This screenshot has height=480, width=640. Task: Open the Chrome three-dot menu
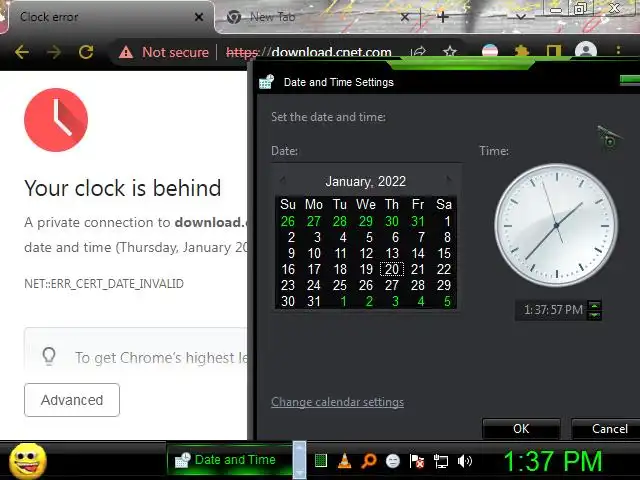click(618, 51)
